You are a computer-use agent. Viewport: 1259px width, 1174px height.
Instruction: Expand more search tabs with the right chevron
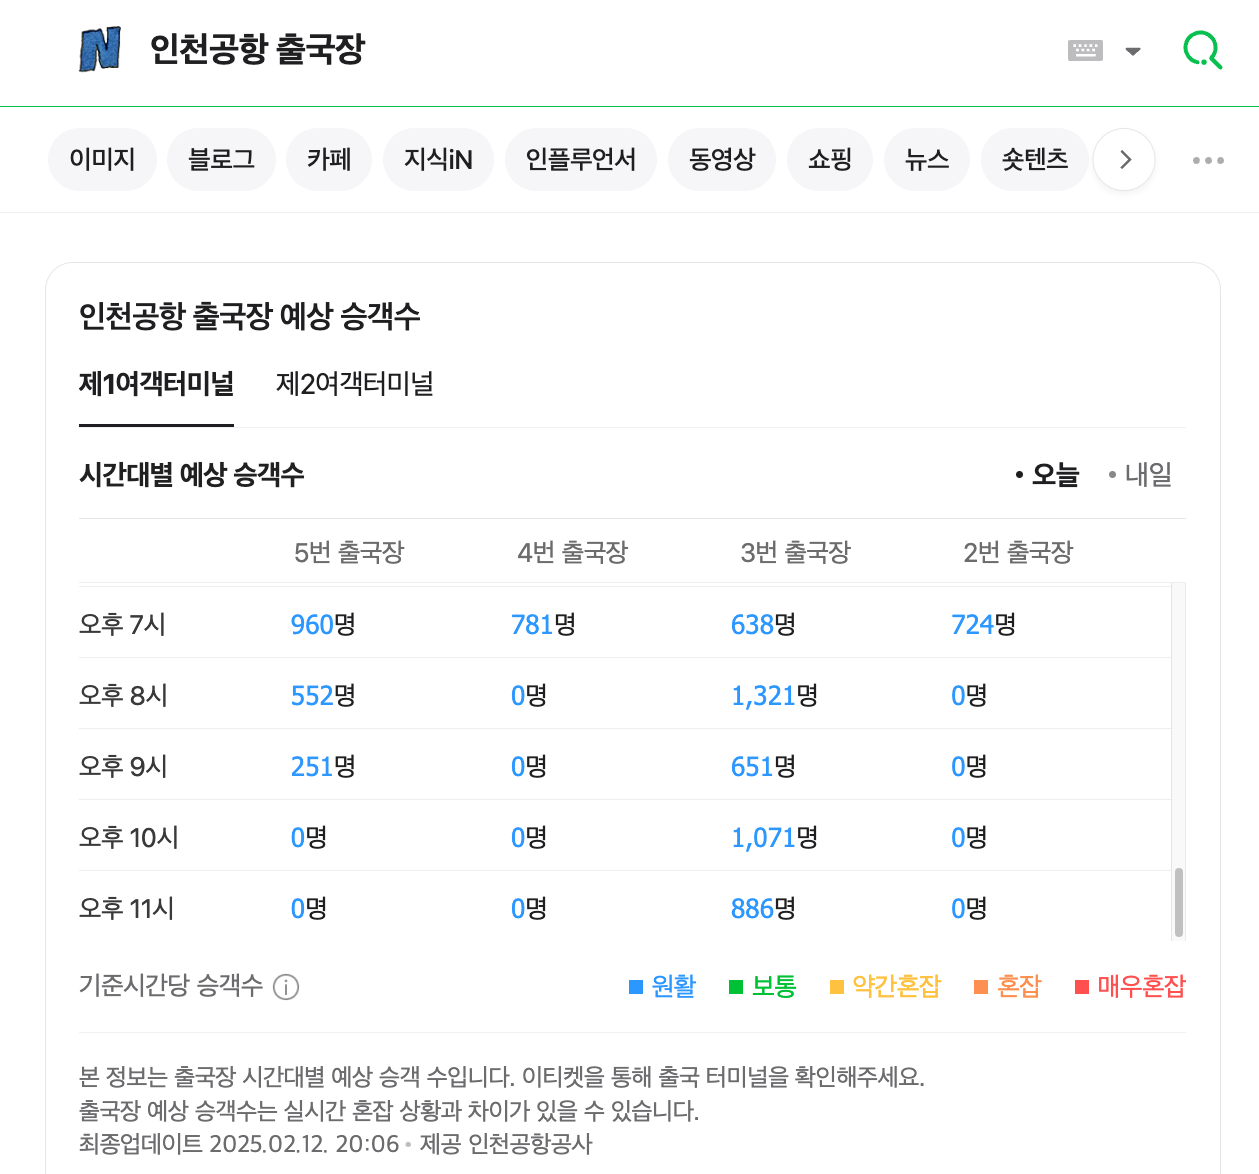tap(1123, 159)
